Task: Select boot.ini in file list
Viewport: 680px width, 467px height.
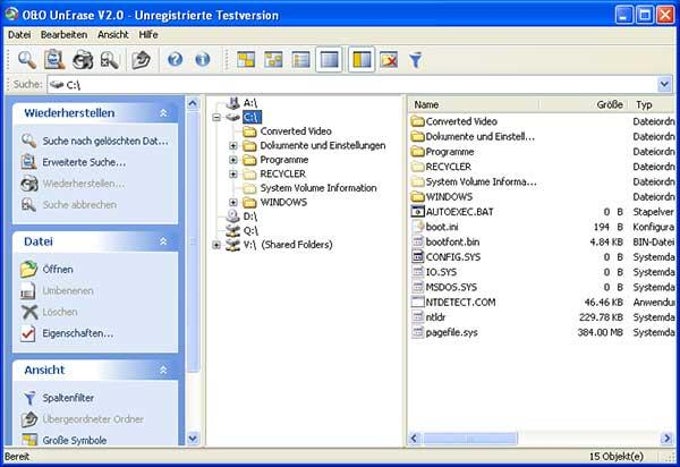Action: click(442, 227)
